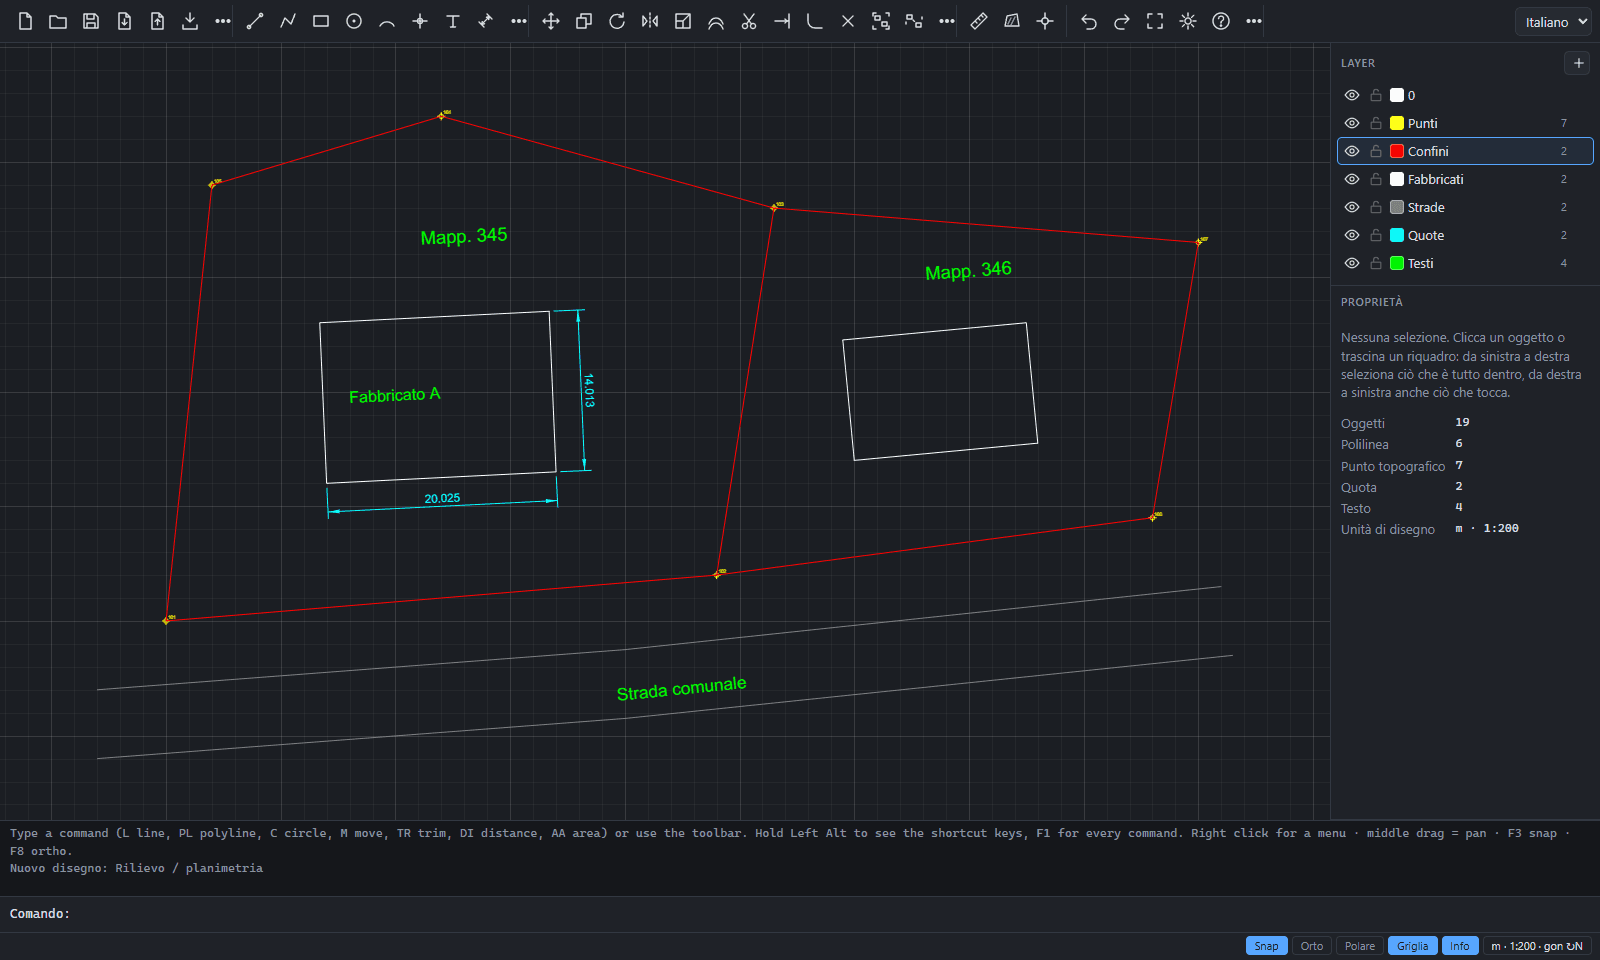Click the yellow Punti color swatch
The height and width of the screenshot is (960, 1600).
1397,123
